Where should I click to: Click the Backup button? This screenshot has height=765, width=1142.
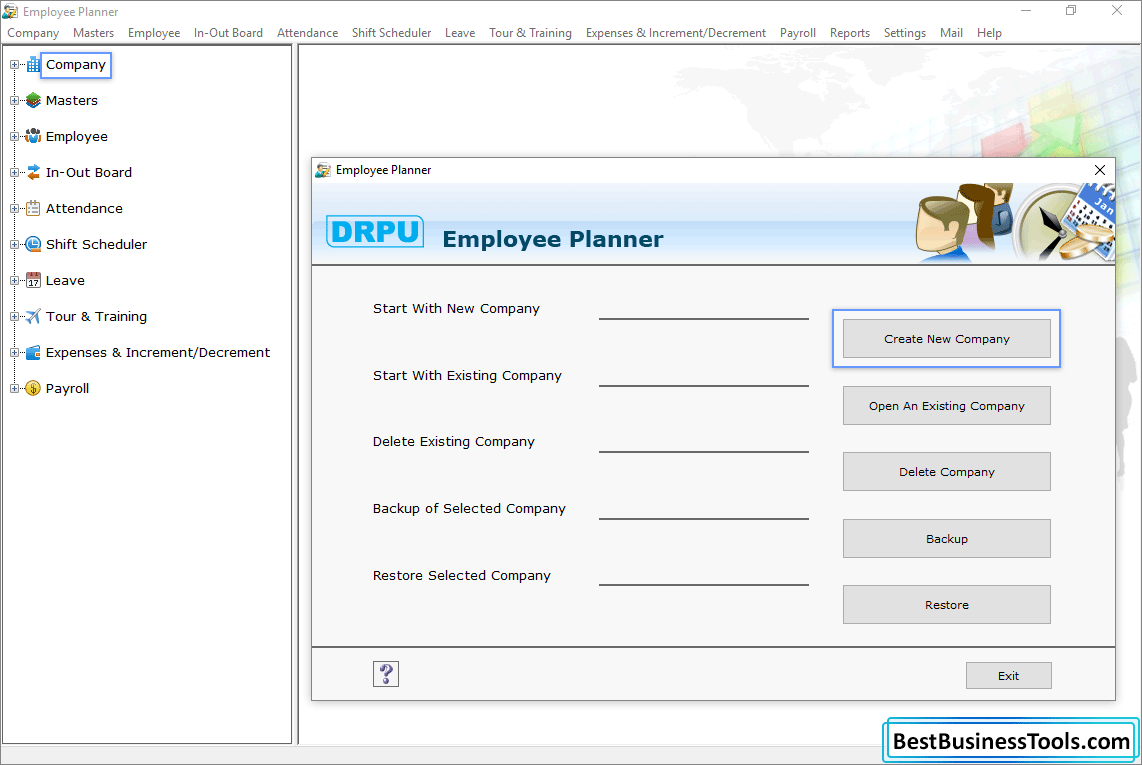(947, 539)
